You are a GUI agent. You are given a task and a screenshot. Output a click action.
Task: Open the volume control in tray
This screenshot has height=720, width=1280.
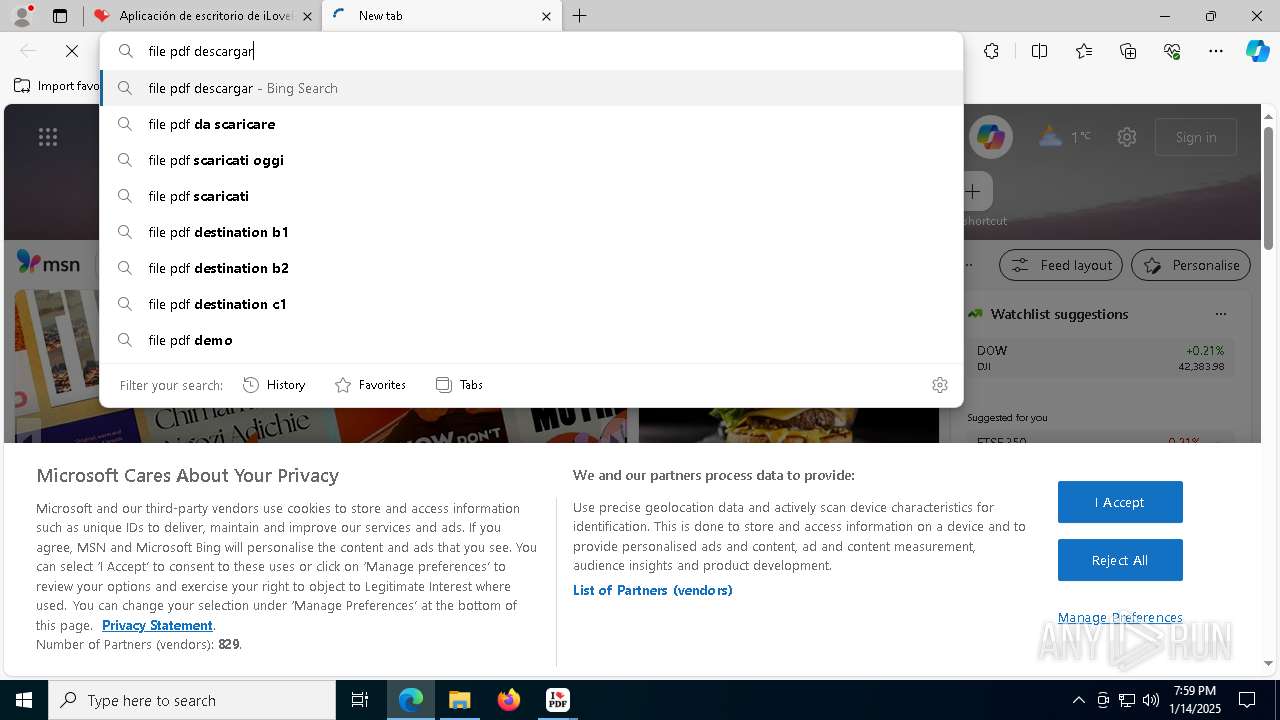pyautogui.click(x=1151, y=700)
